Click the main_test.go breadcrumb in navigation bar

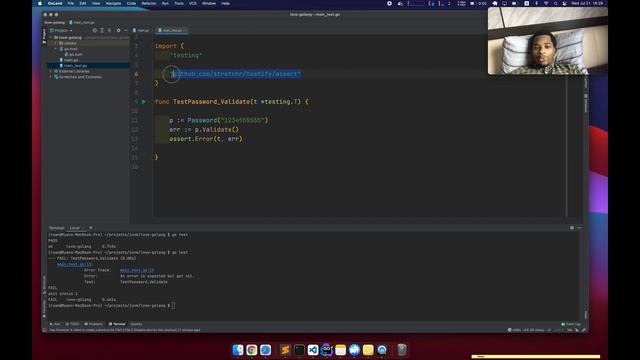pos(82,22)
